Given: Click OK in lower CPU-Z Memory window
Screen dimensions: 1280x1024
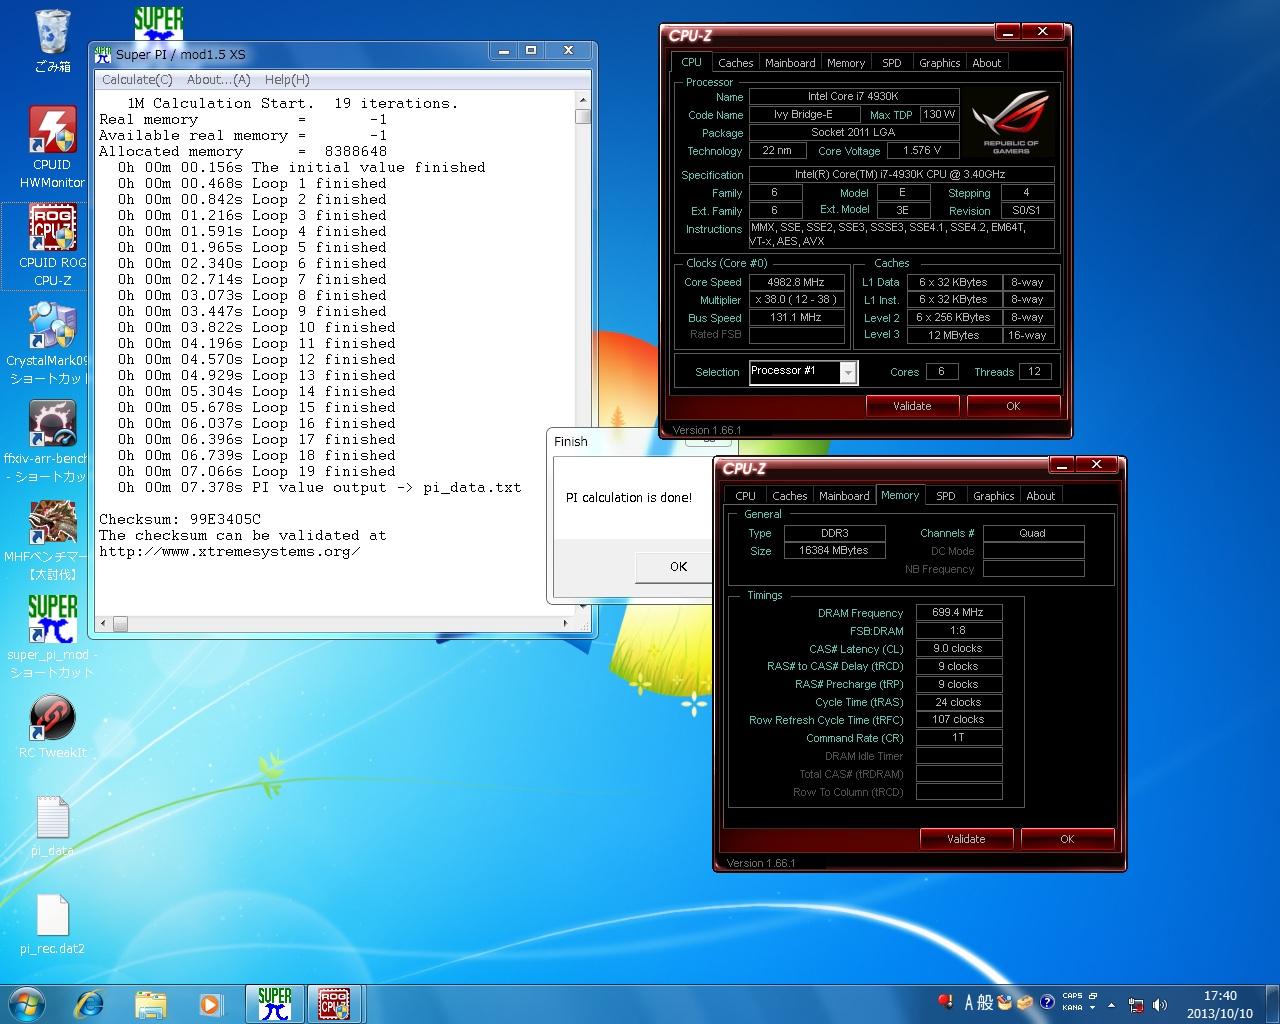Looking at the screenshot, I should click(x=1067, y=839).
